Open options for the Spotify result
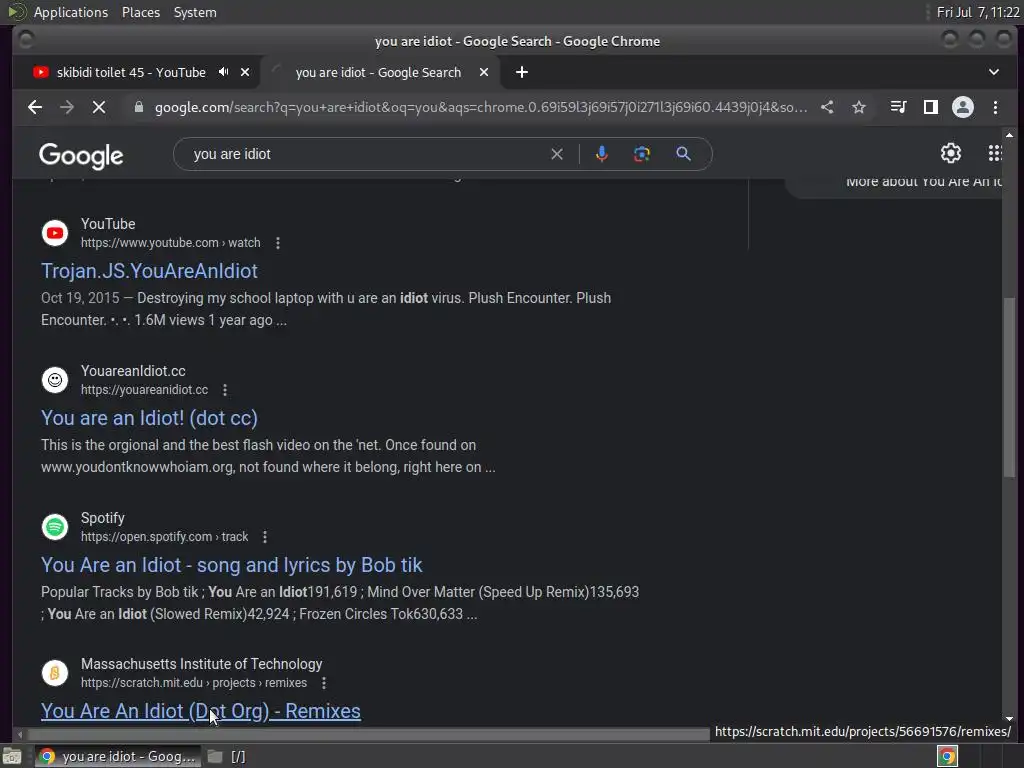 point(264,537)
